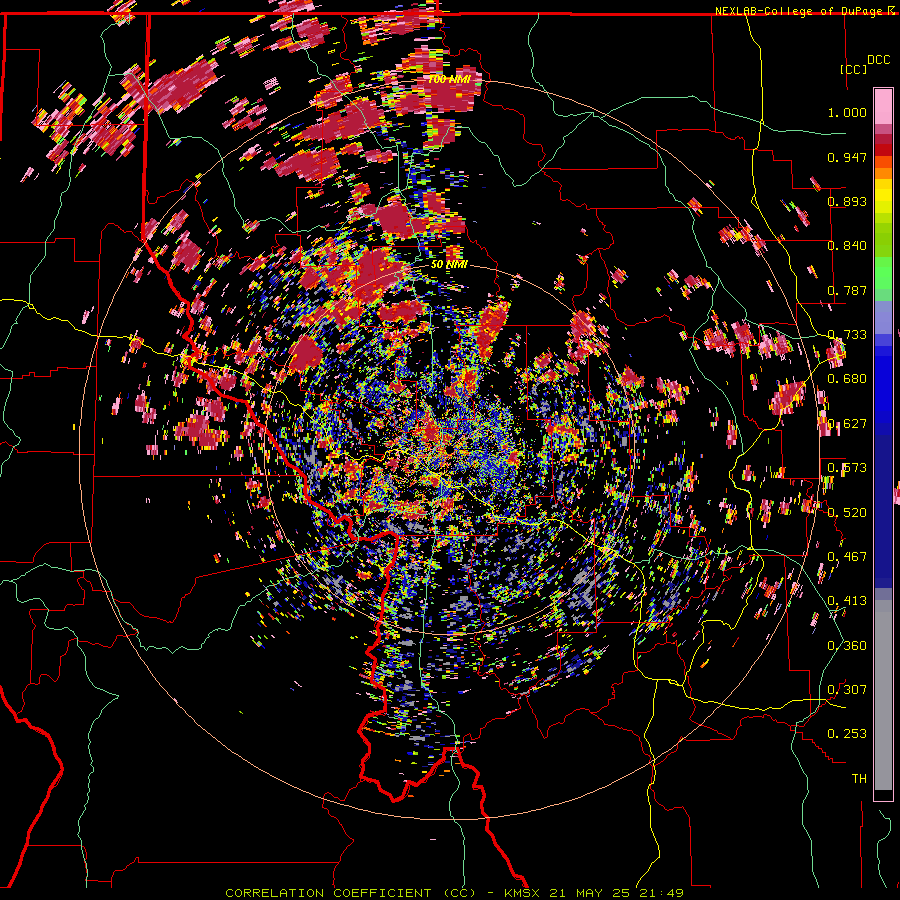Click the 0.467 scale value
The width and height of the screenshot is (900, 900).
tap(847, 557)
